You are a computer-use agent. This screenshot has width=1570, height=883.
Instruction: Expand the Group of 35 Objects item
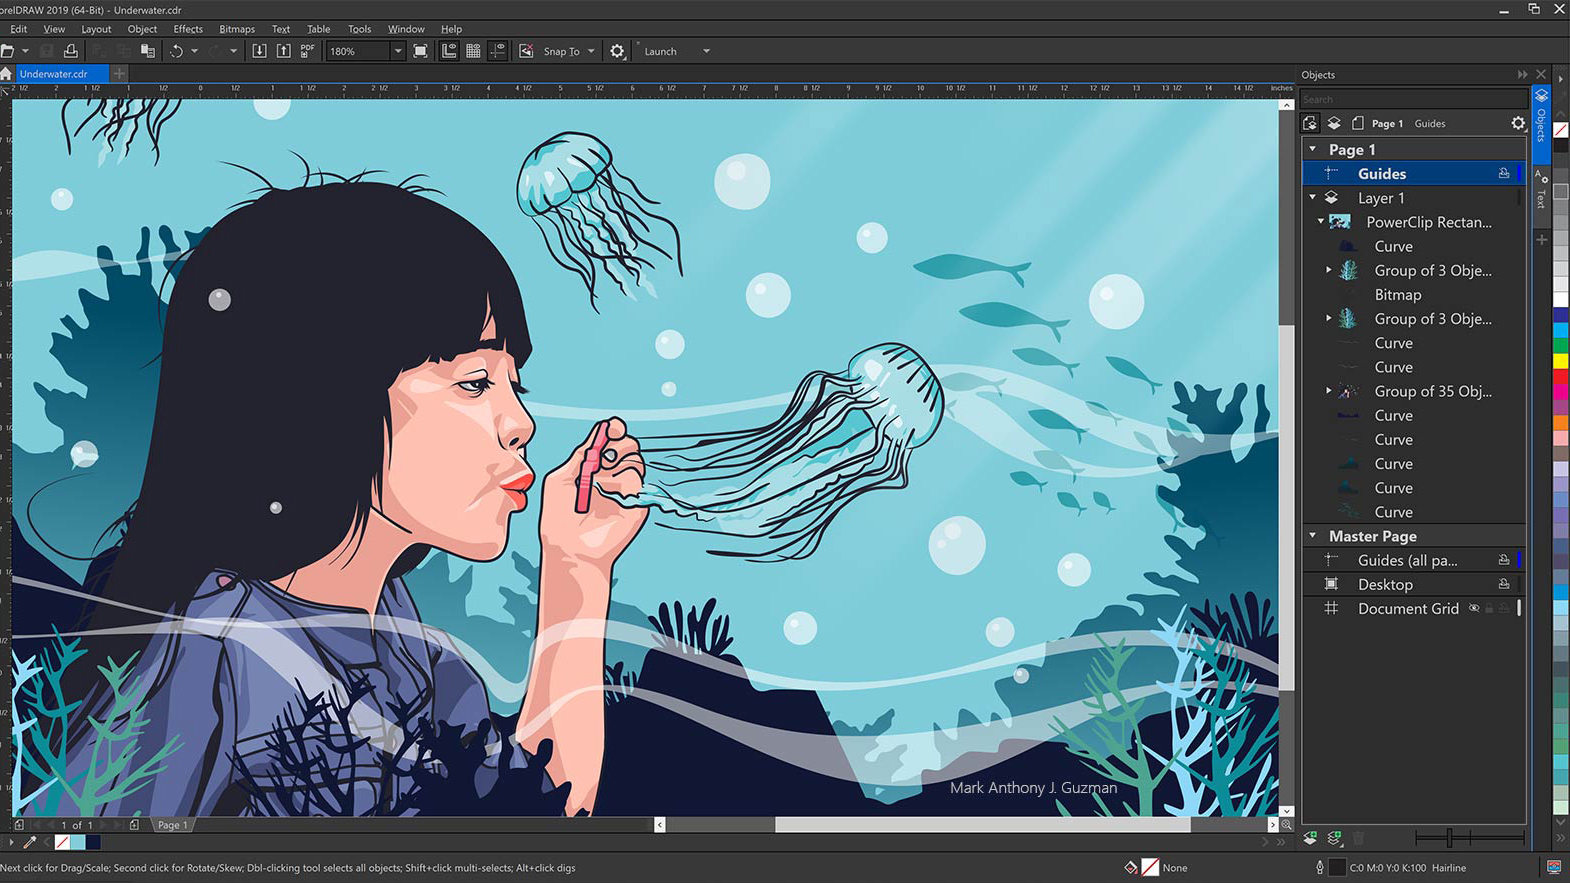[1328, 391]
